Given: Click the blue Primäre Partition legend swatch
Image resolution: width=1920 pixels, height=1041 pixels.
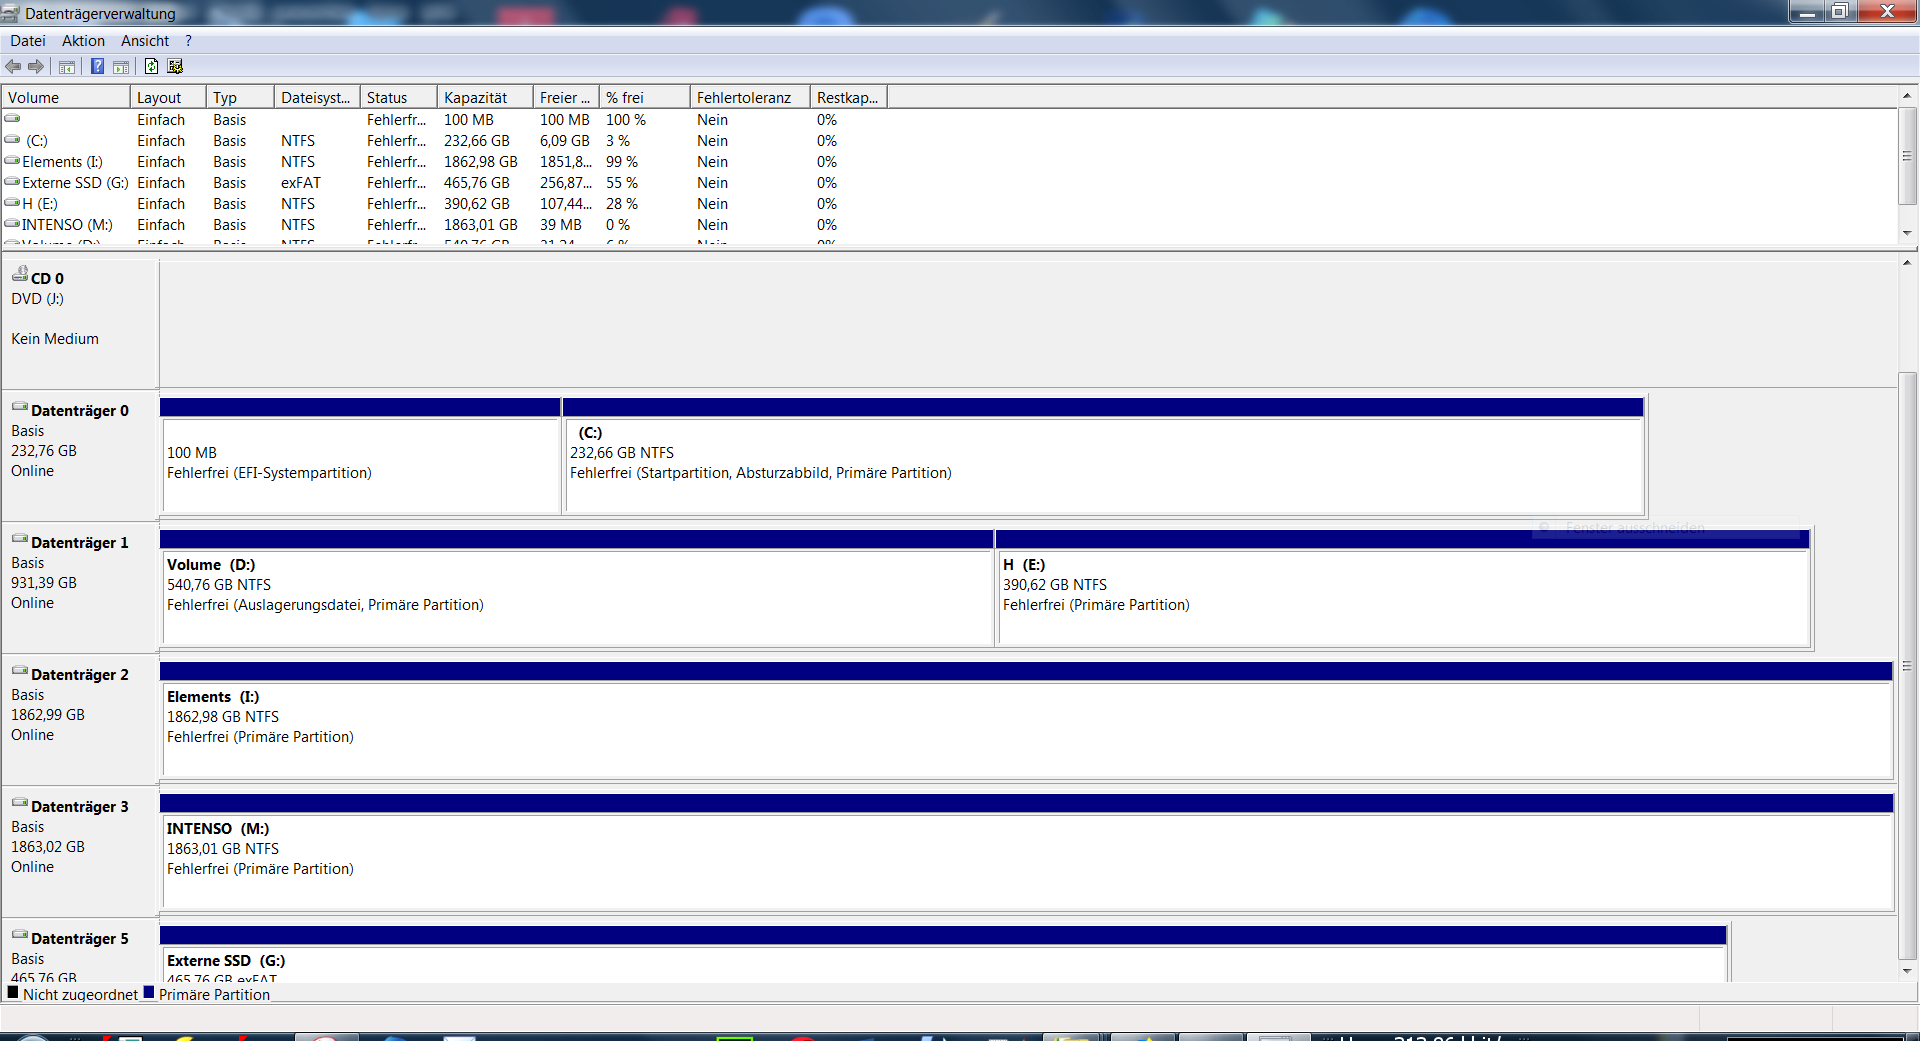Looking at the screenshot, I should pos(149,993).
